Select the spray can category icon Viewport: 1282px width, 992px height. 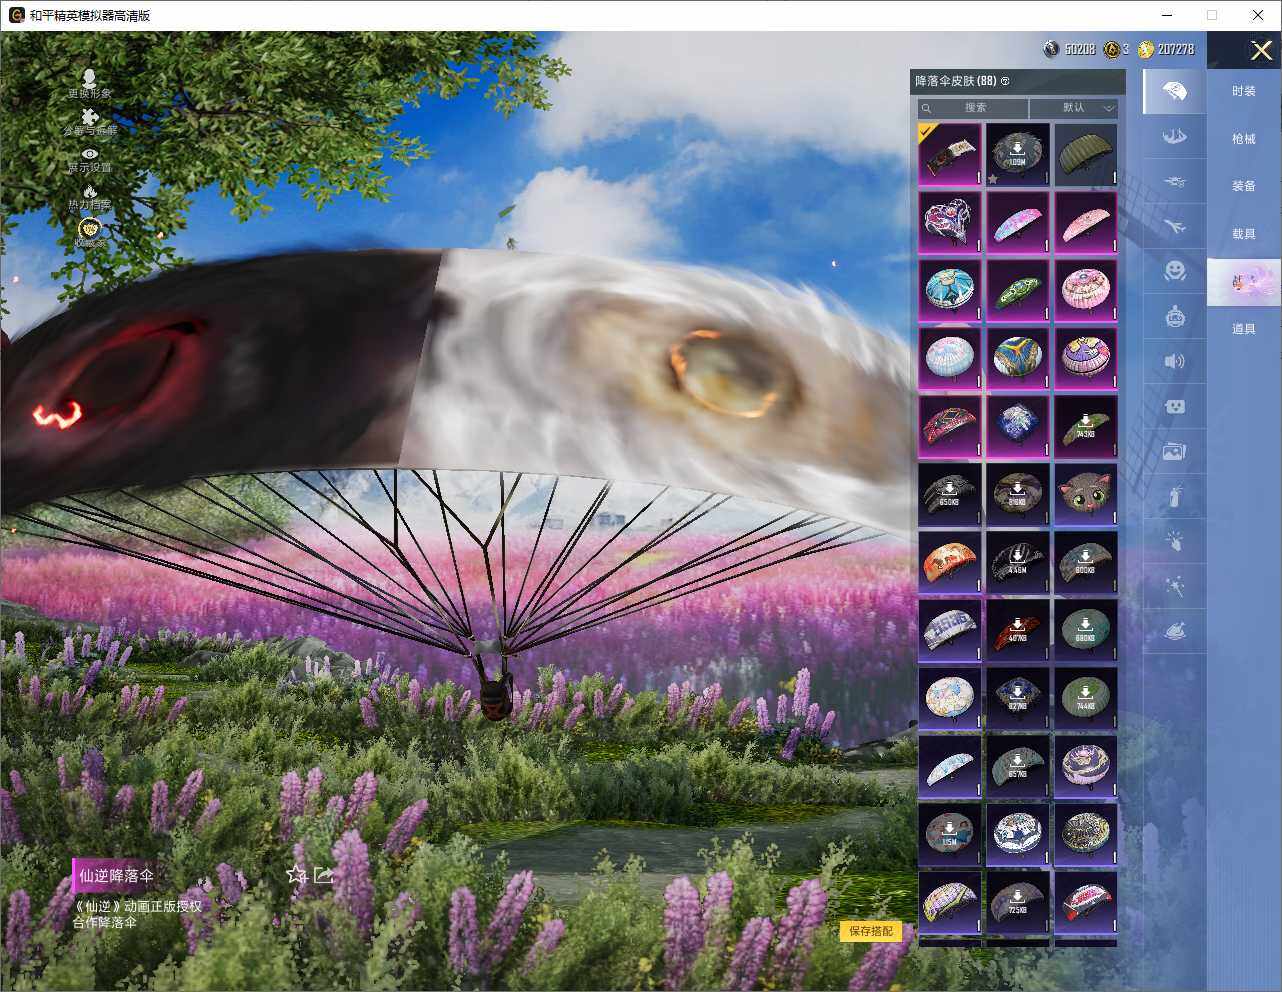pyautogui.click(x=1175, y=496)
